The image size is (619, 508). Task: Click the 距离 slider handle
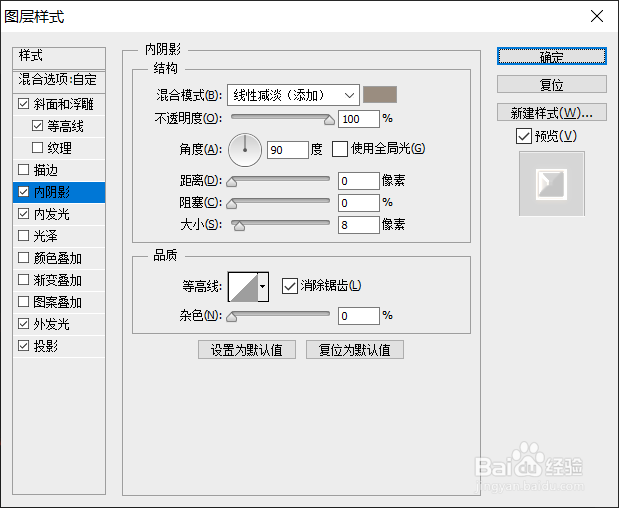click(232, 182)
